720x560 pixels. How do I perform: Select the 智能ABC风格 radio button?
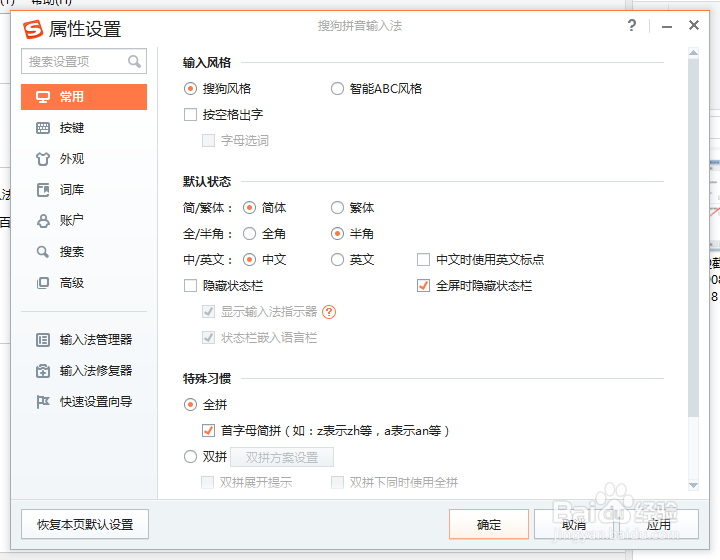click(x=338, y=89)
